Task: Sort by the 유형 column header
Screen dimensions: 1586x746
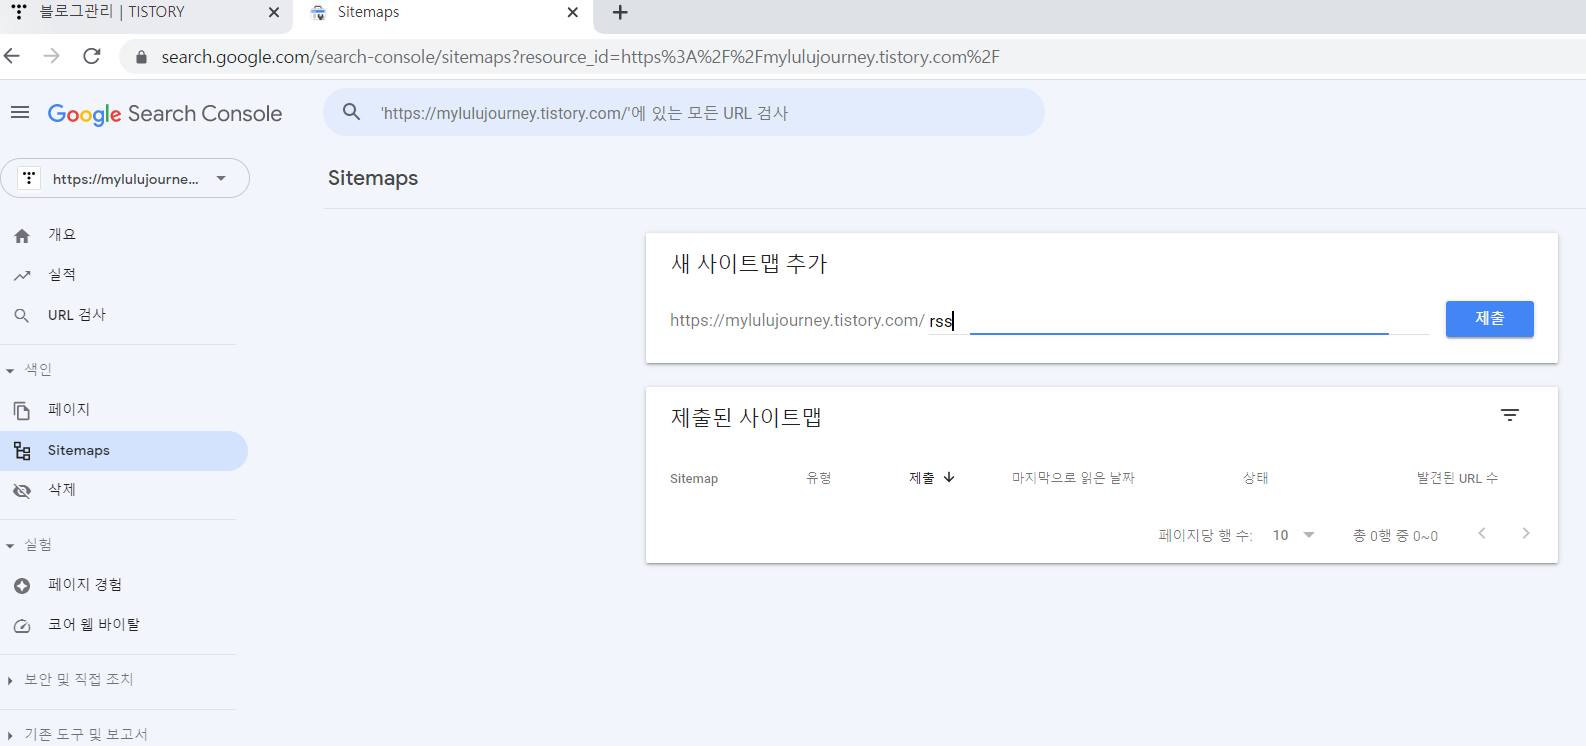Action: (x=819, y=478)
